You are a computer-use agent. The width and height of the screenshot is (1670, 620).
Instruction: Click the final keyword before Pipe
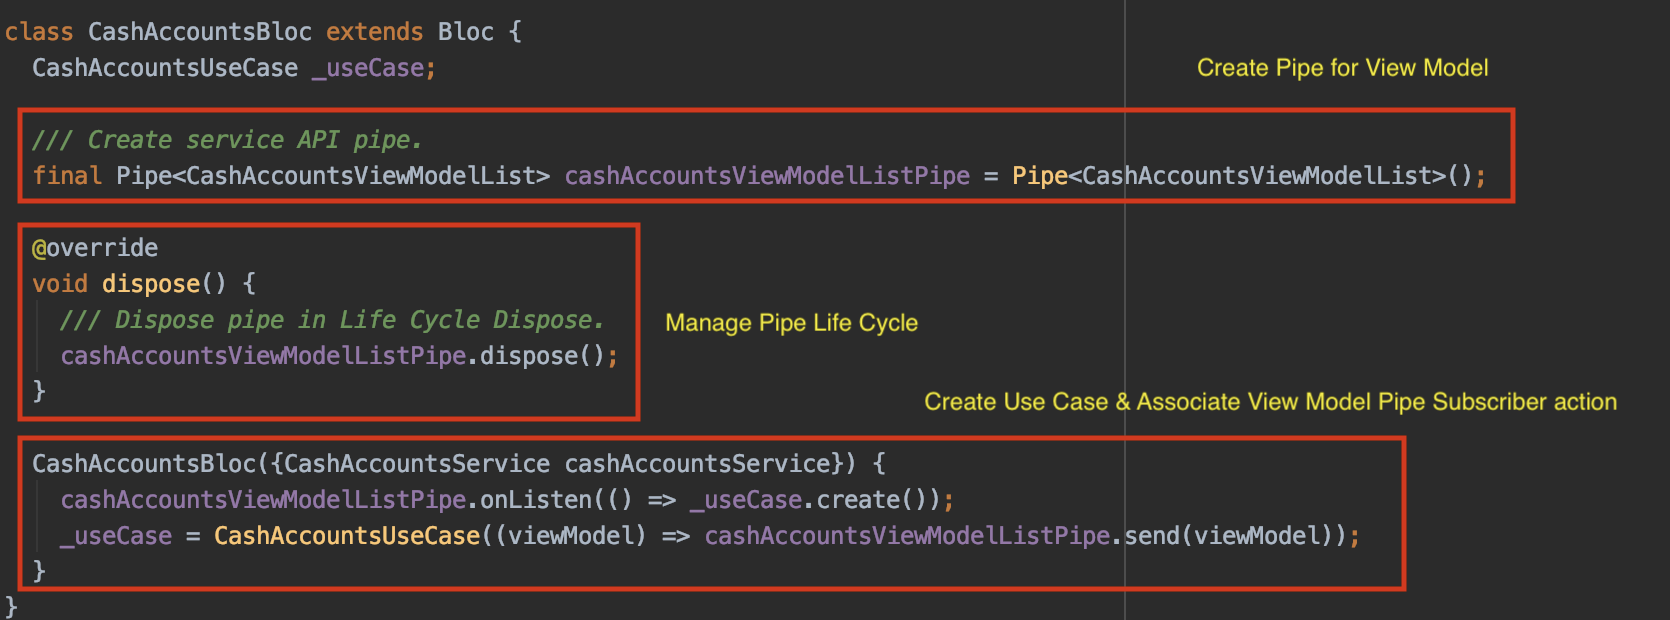(66, 176)
